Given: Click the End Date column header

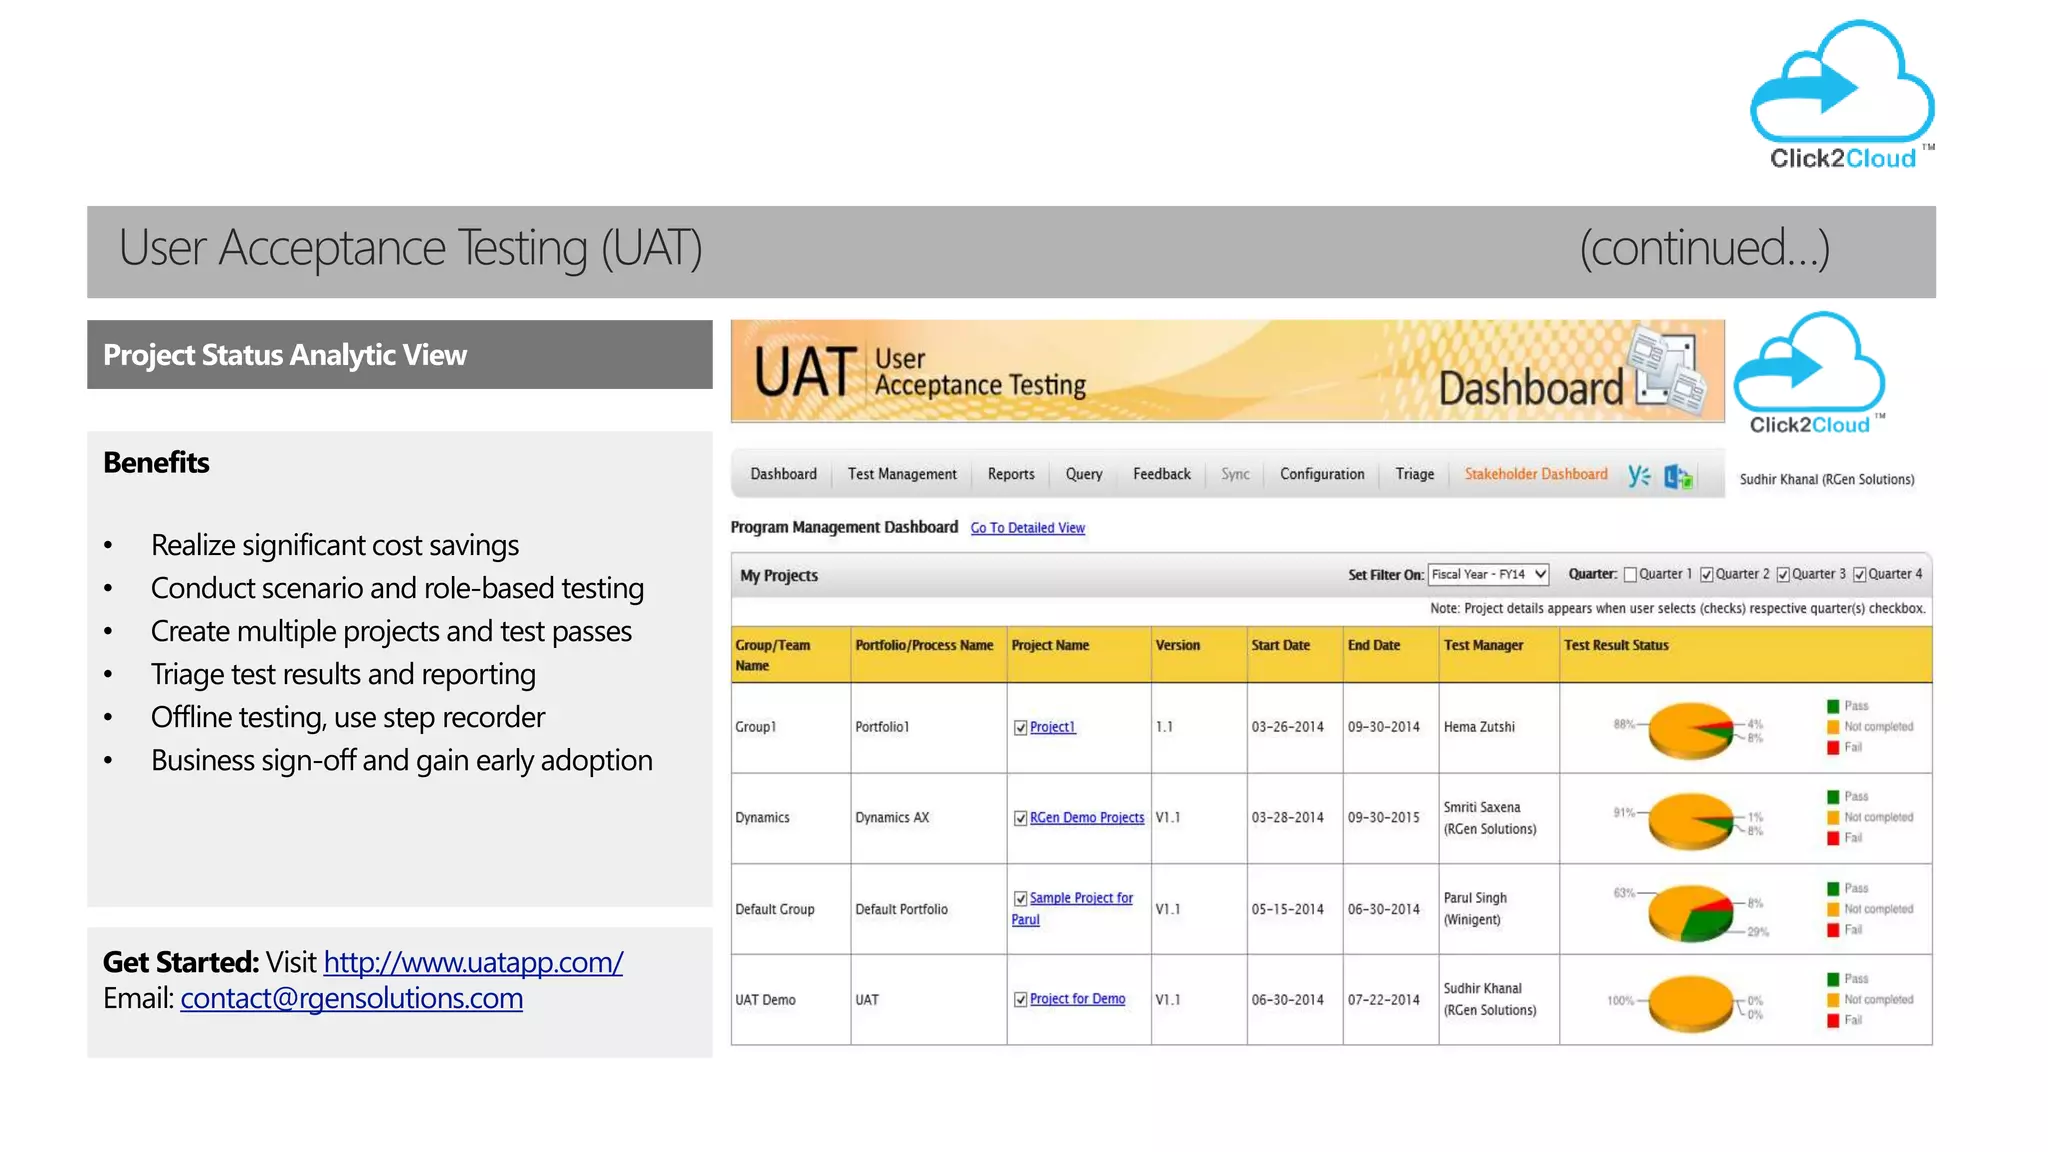Looking at the screenshot, I should pyautogui.click(x=1391, y=655).
